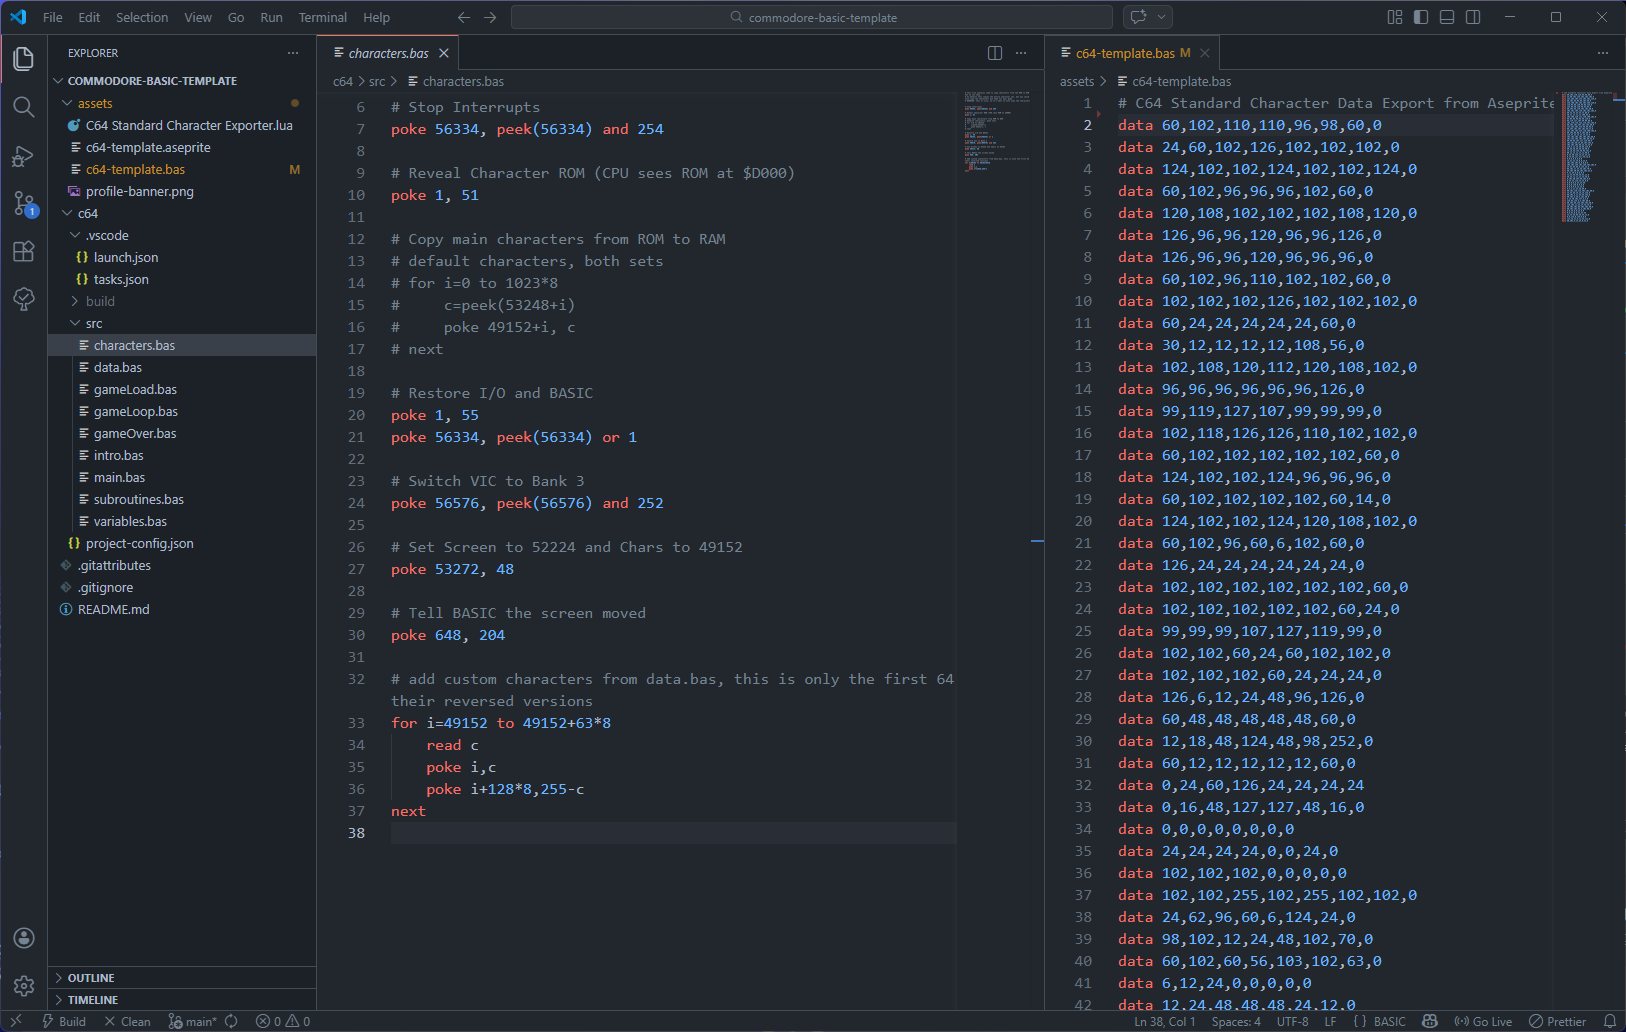Image resolution: width=1626 pixels, height=1032 pixels.
Task: Collapse the .vscode folder
Action: 182,235
